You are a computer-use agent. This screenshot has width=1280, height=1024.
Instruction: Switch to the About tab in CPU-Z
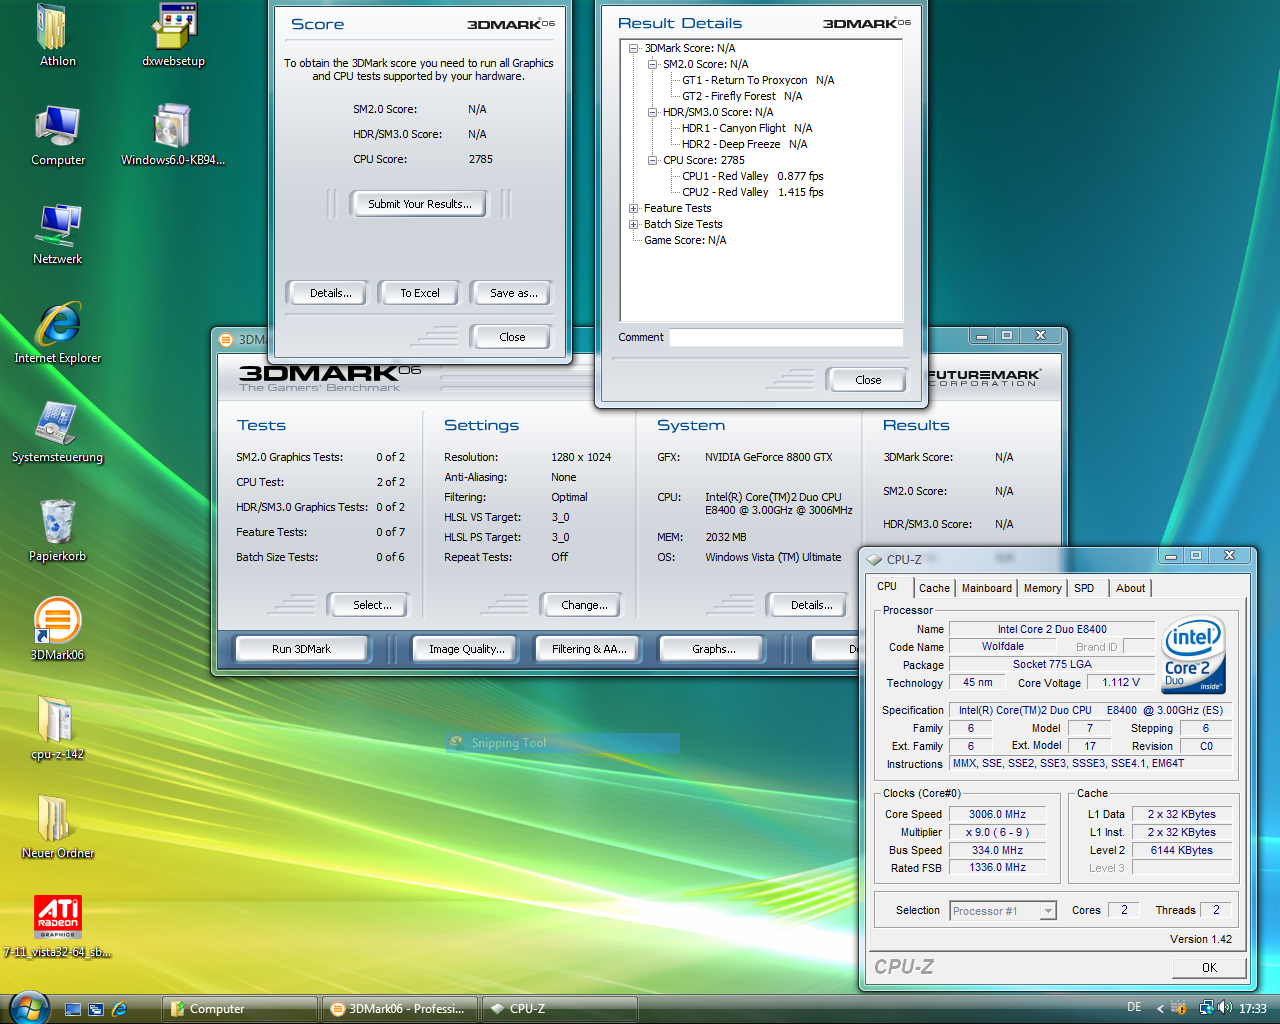point(1131,588)
